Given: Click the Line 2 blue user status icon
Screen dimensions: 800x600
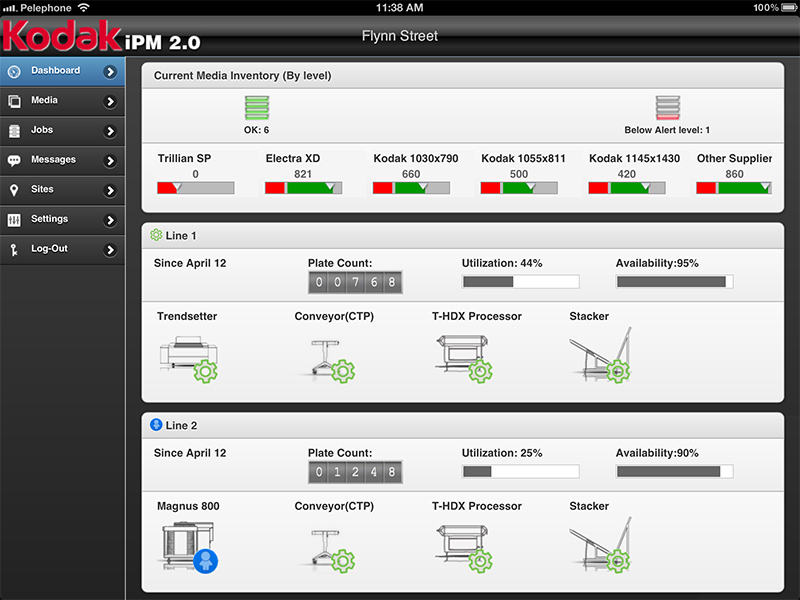Looking at the screenshot, I should 156,424.
